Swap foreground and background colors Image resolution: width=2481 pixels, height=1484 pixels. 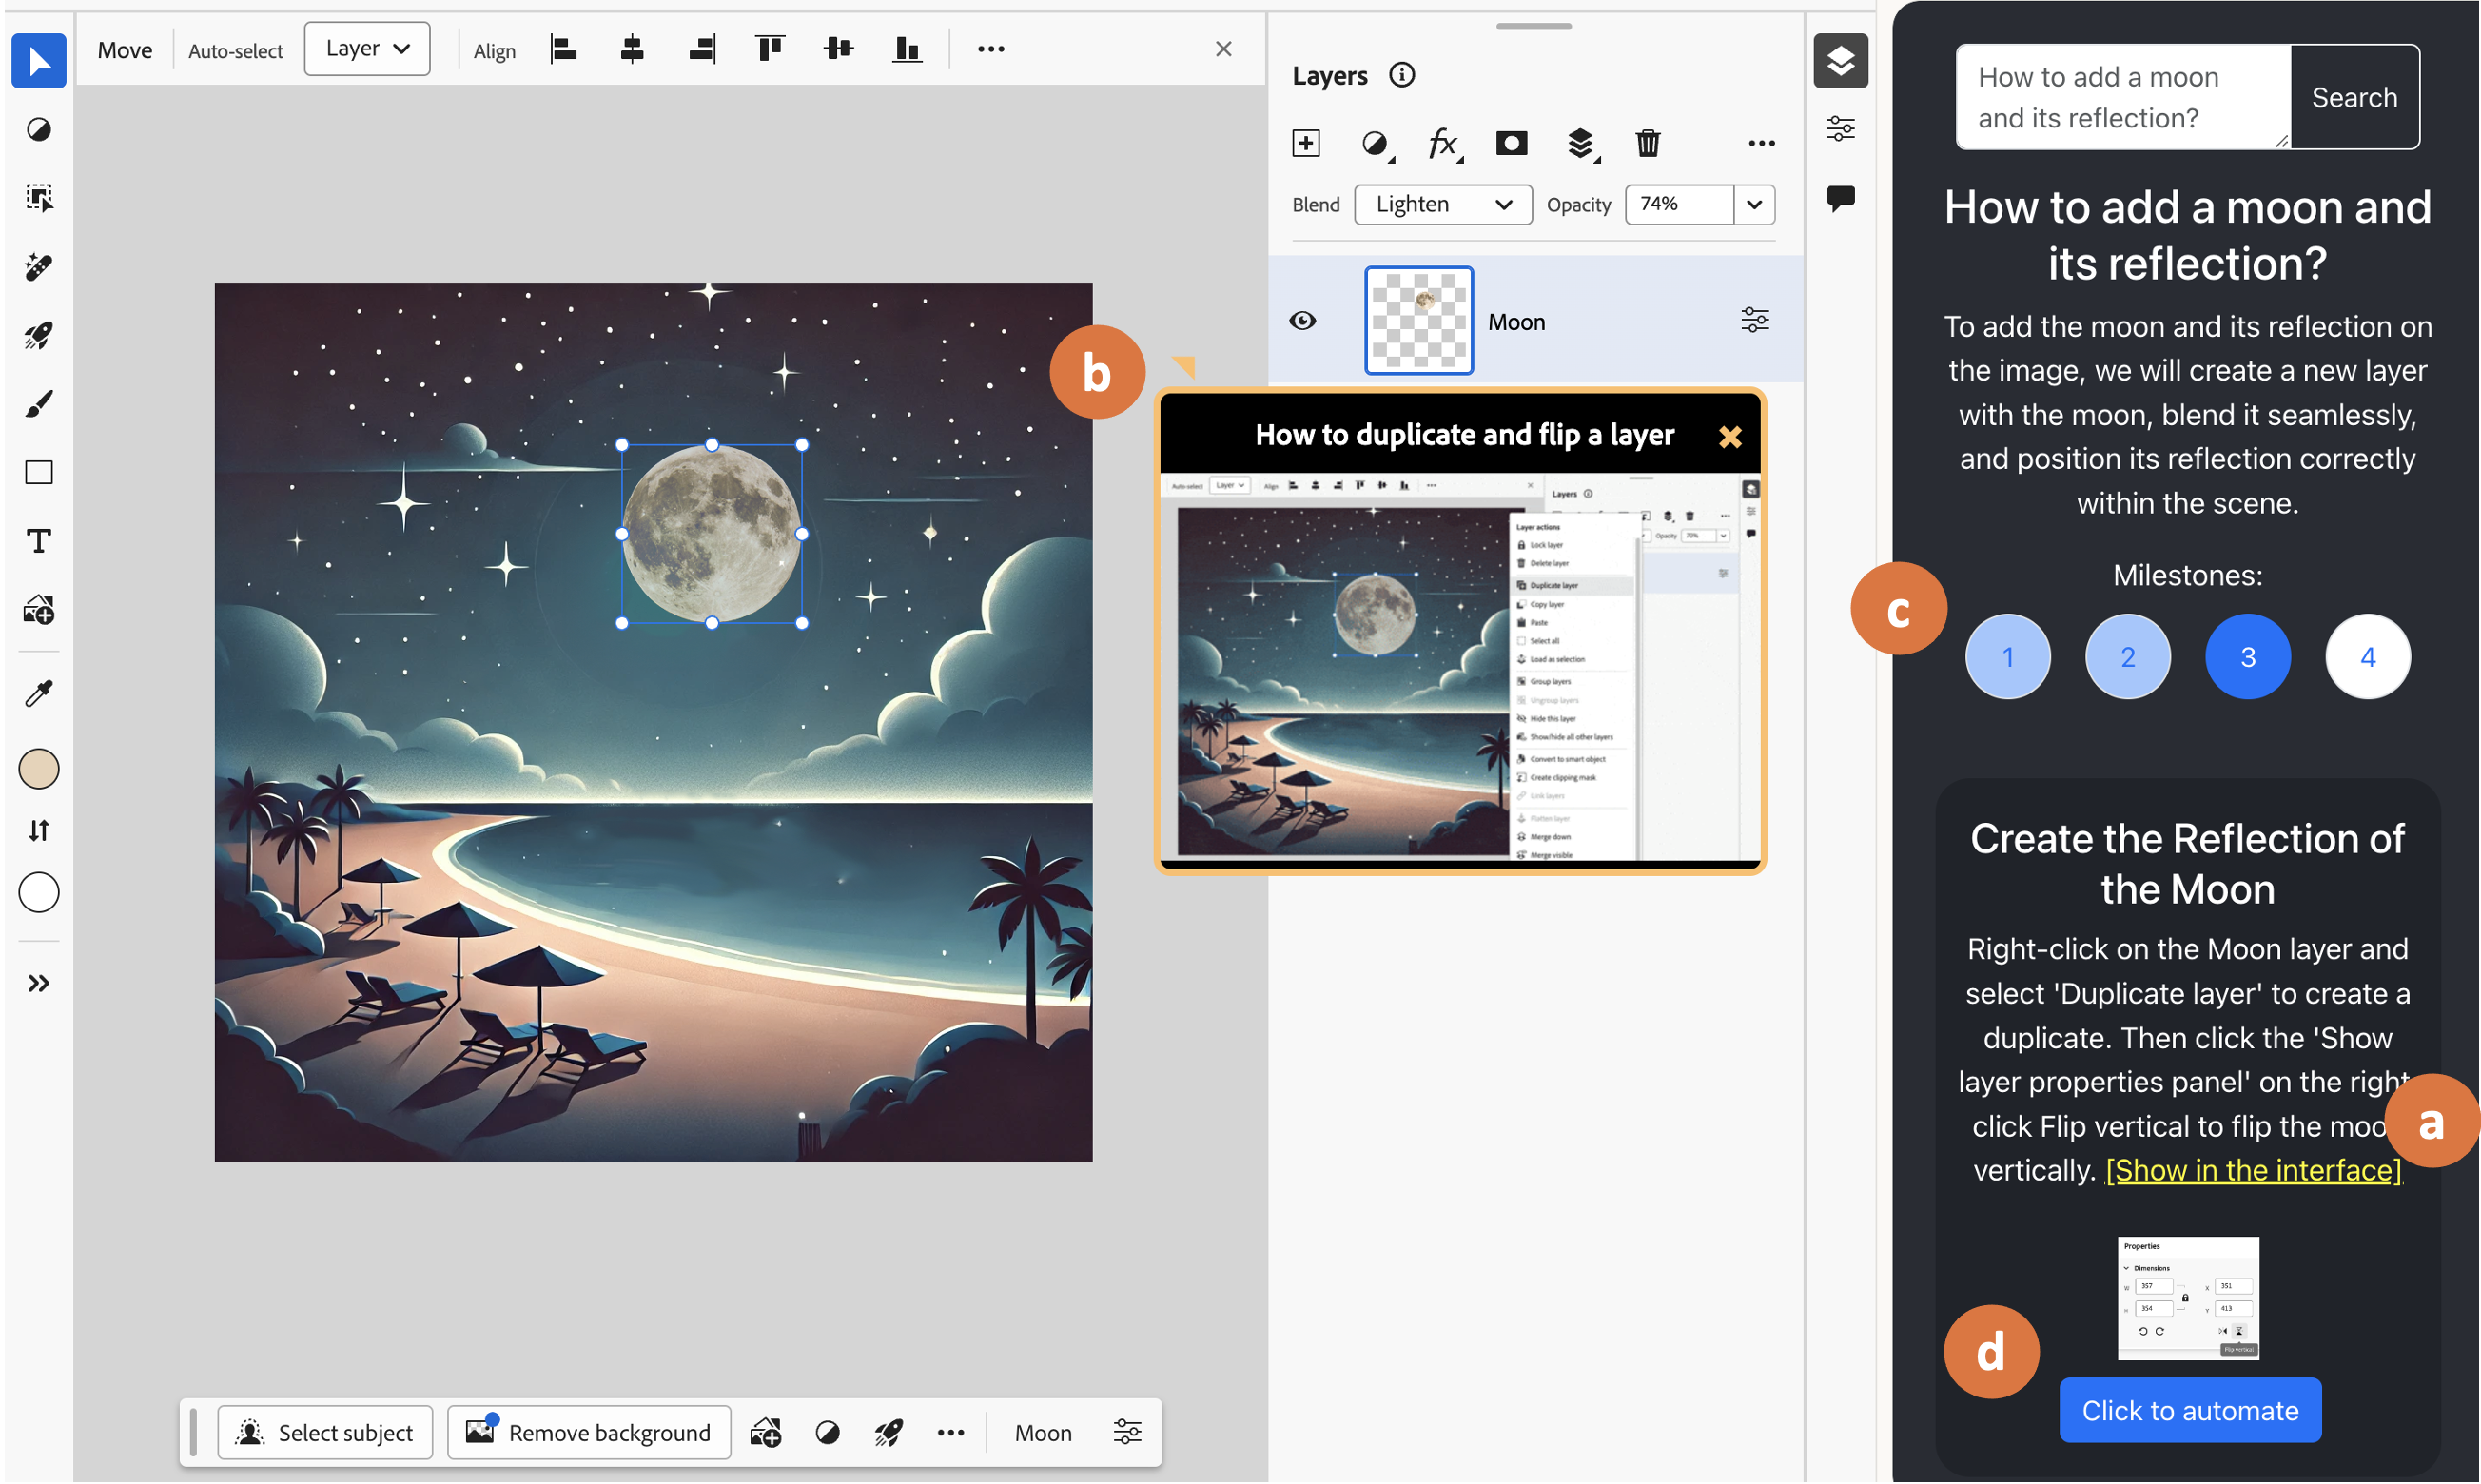(39, 830)
